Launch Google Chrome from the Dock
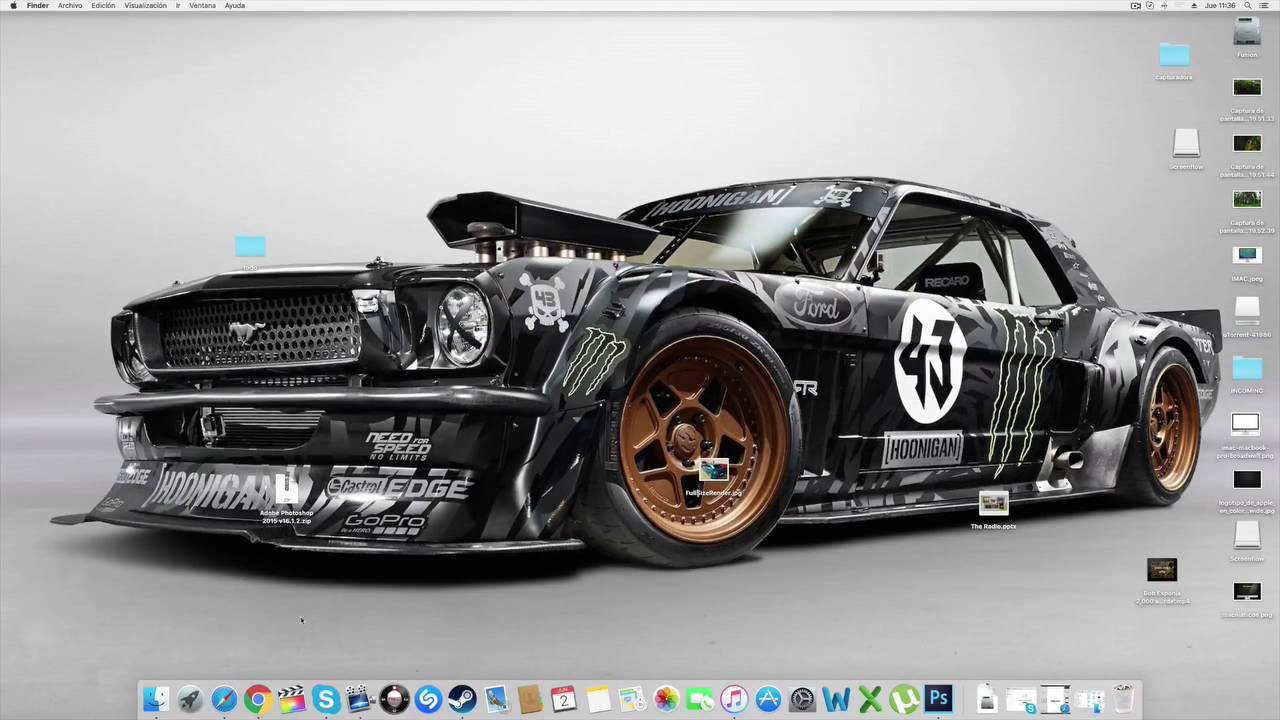This screenshot has width=1280, height=720. 258,699
